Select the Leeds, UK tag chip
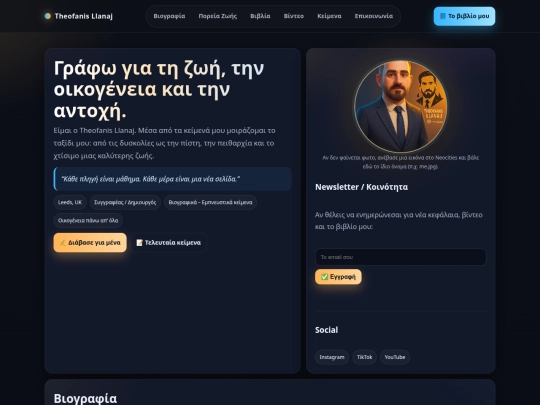This screenshot has height=405, width=540. pyautogui.click(x=70, y=202)
